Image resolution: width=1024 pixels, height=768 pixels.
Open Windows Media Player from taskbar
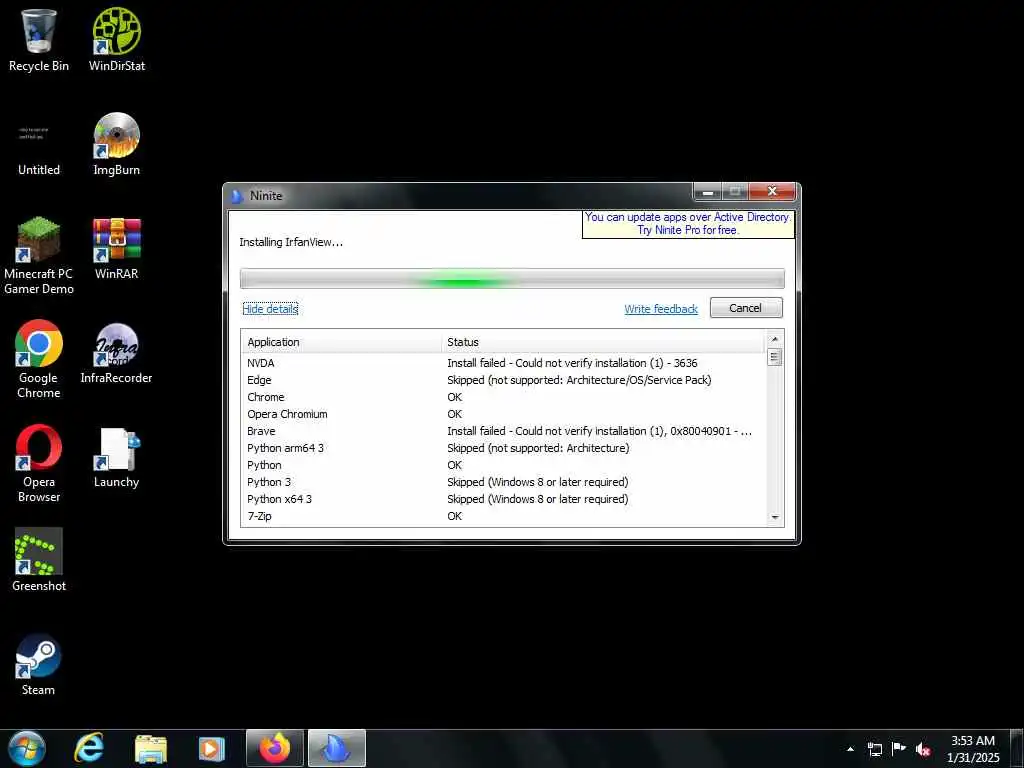pos(212,748)
